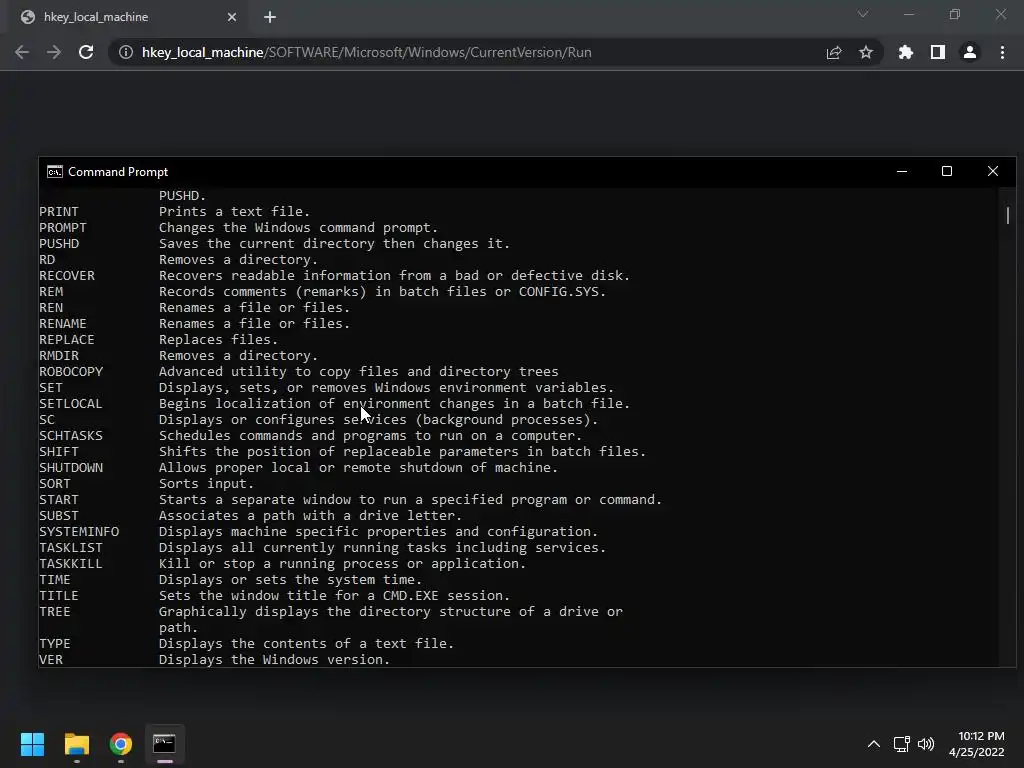The width and height of the screenshot is (1024, 768).
Task: Open the volume speaker icon
Action: tap(926, 744)
